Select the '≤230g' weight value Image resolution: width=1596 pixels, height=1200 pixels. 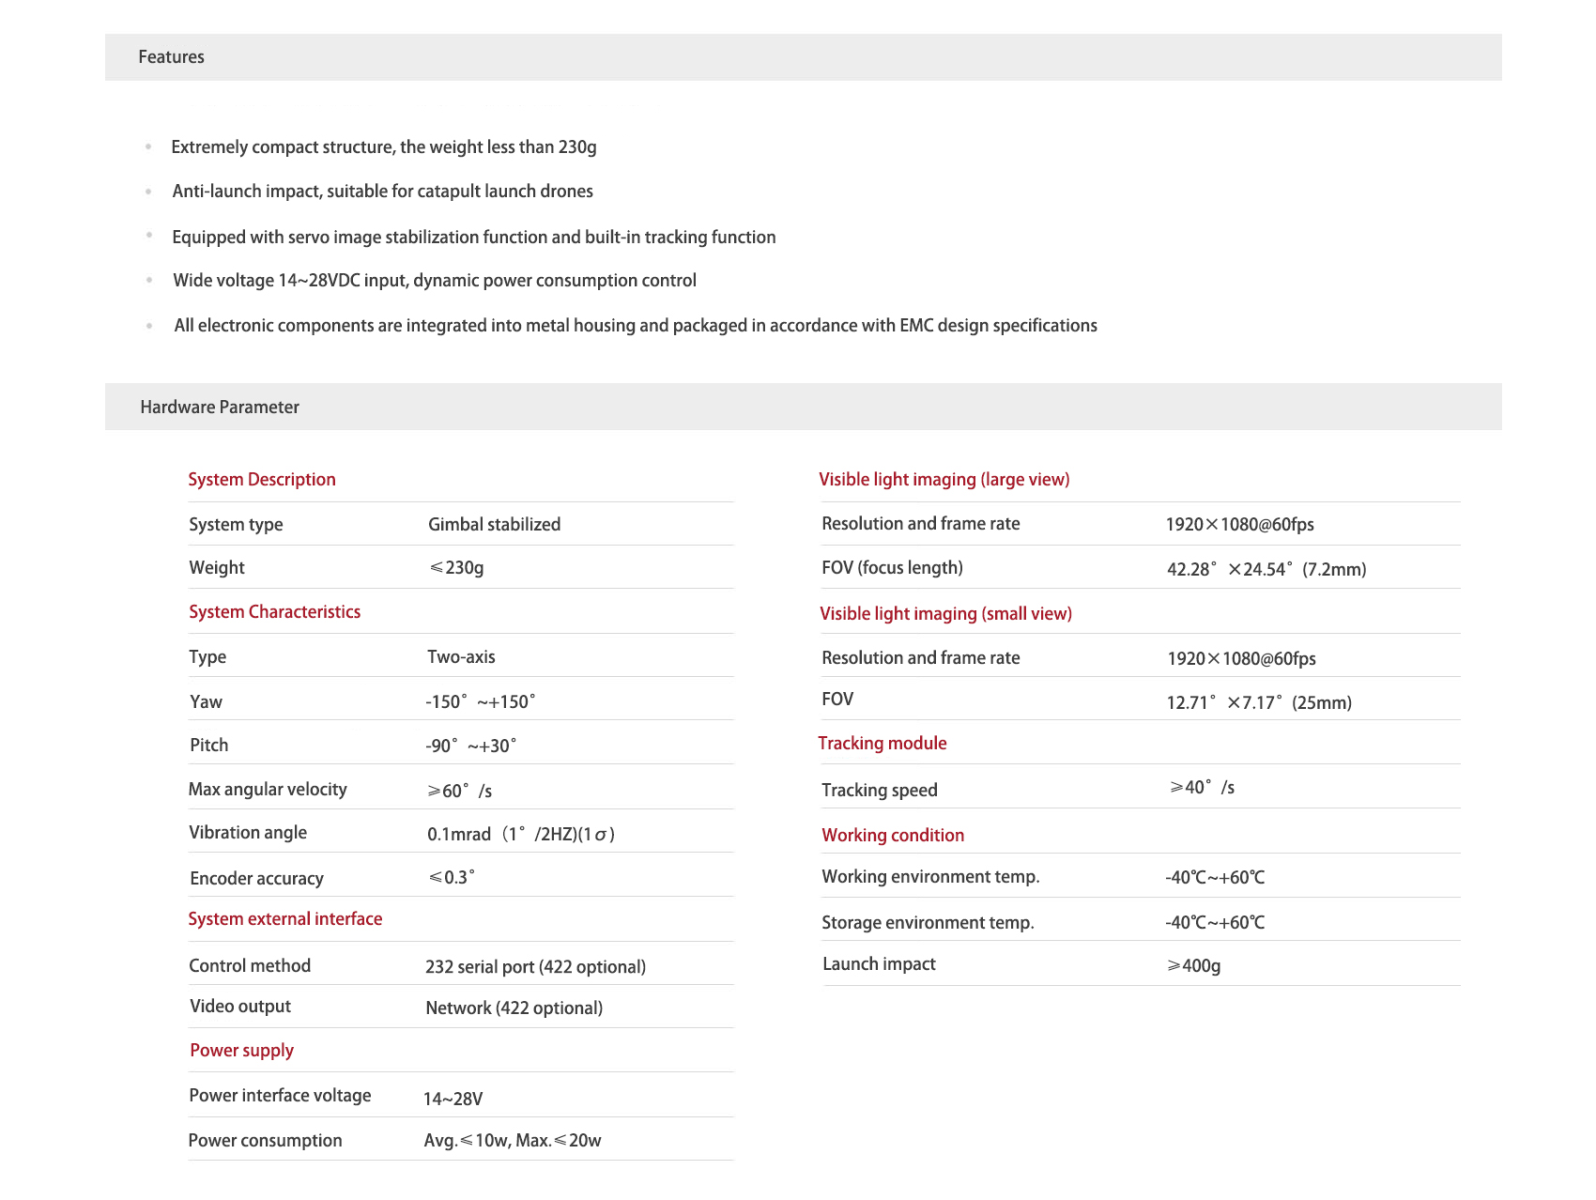[457, 568]
